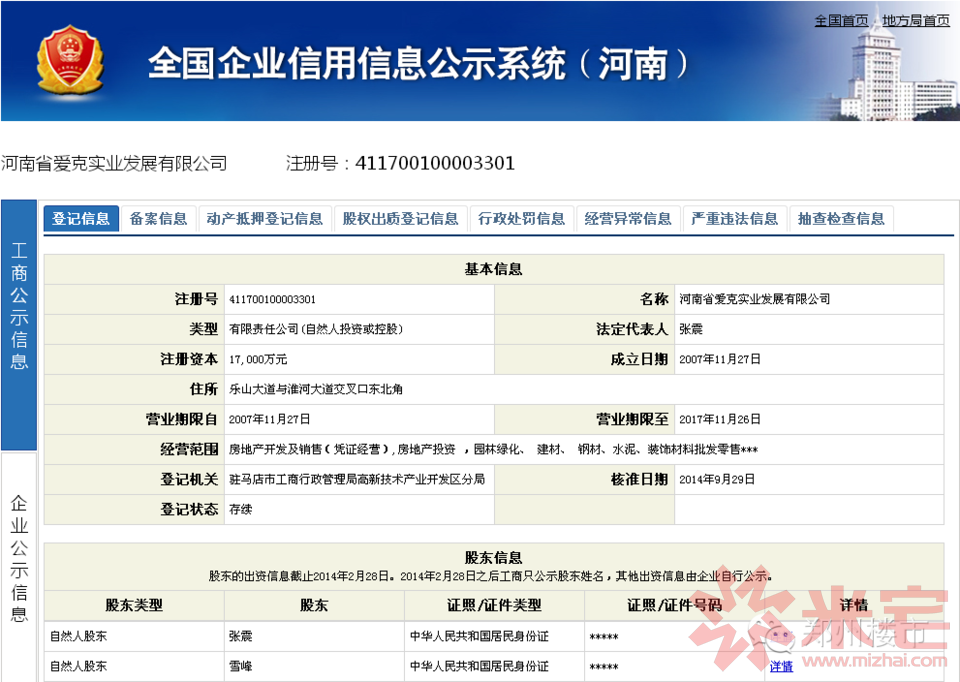This screenshot has width=960, height=682.
Task: Click approval date 2014年9月29日
Action: point(716,479)
